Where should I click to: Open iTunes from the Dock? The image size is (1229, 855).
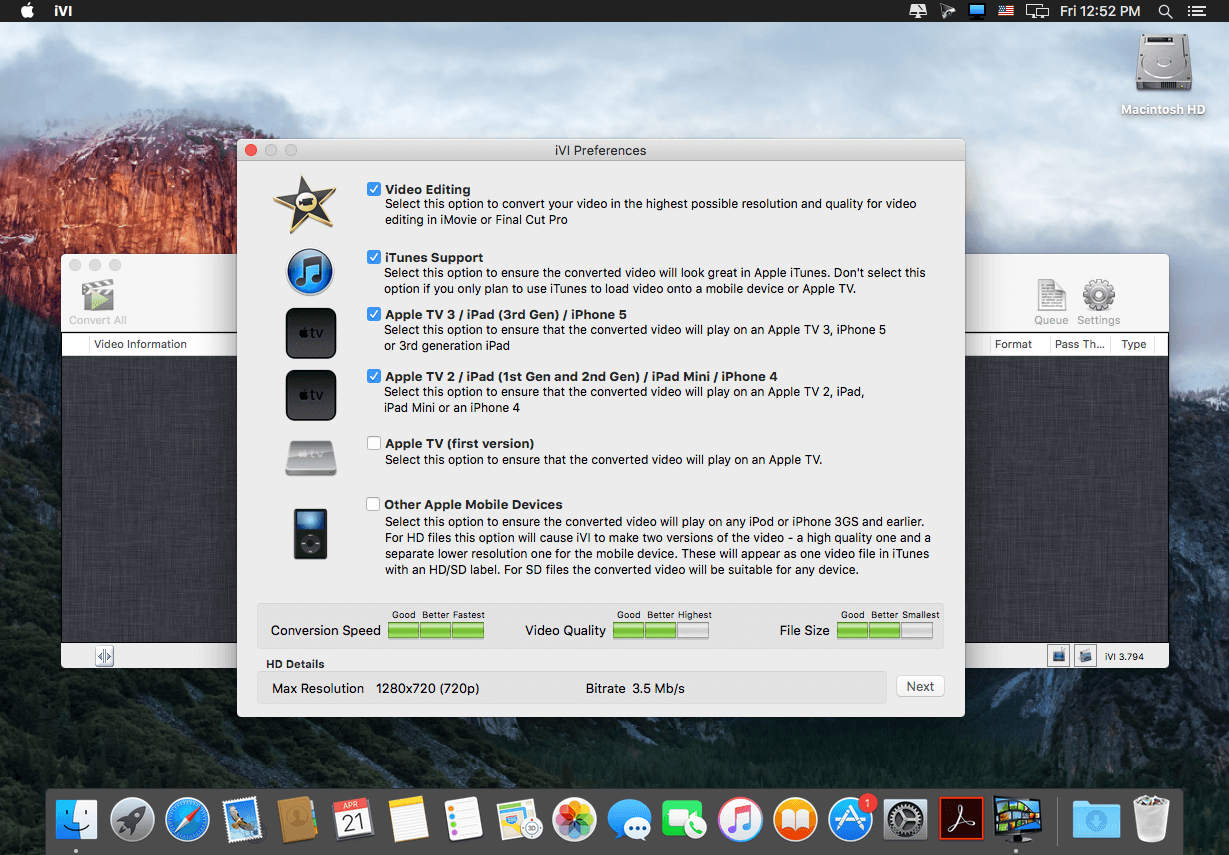(740, 820)
